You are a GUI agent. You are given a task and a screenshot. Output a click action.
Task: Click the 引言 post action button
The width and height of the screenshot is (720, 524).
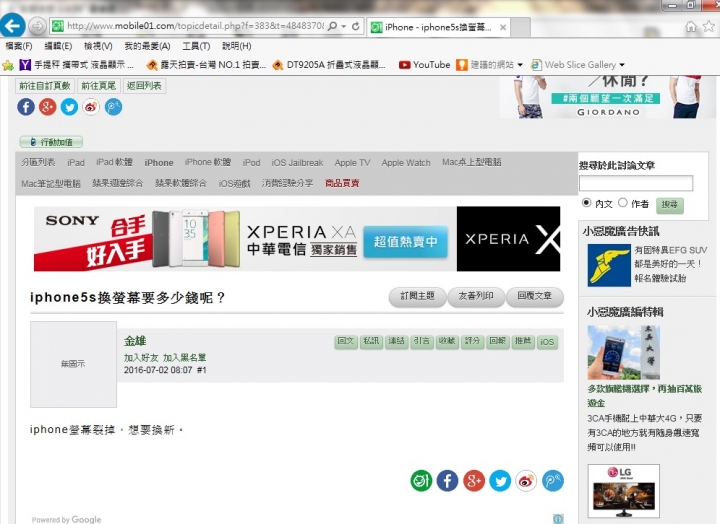(x=422, y=341)
